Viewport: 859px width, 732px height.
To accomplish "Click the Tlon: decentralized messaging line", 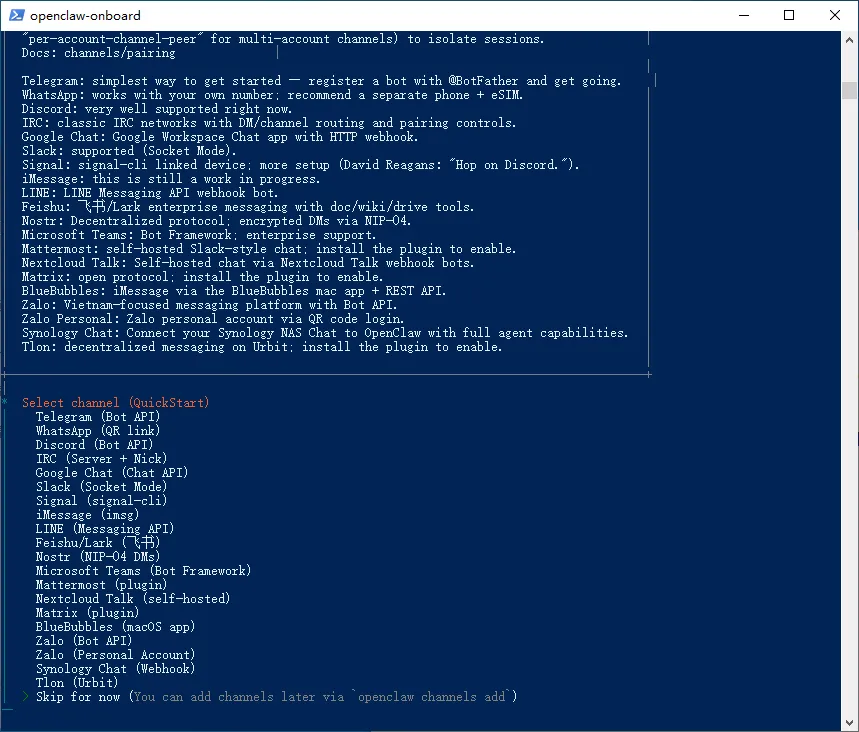I will tap(262, 347).
